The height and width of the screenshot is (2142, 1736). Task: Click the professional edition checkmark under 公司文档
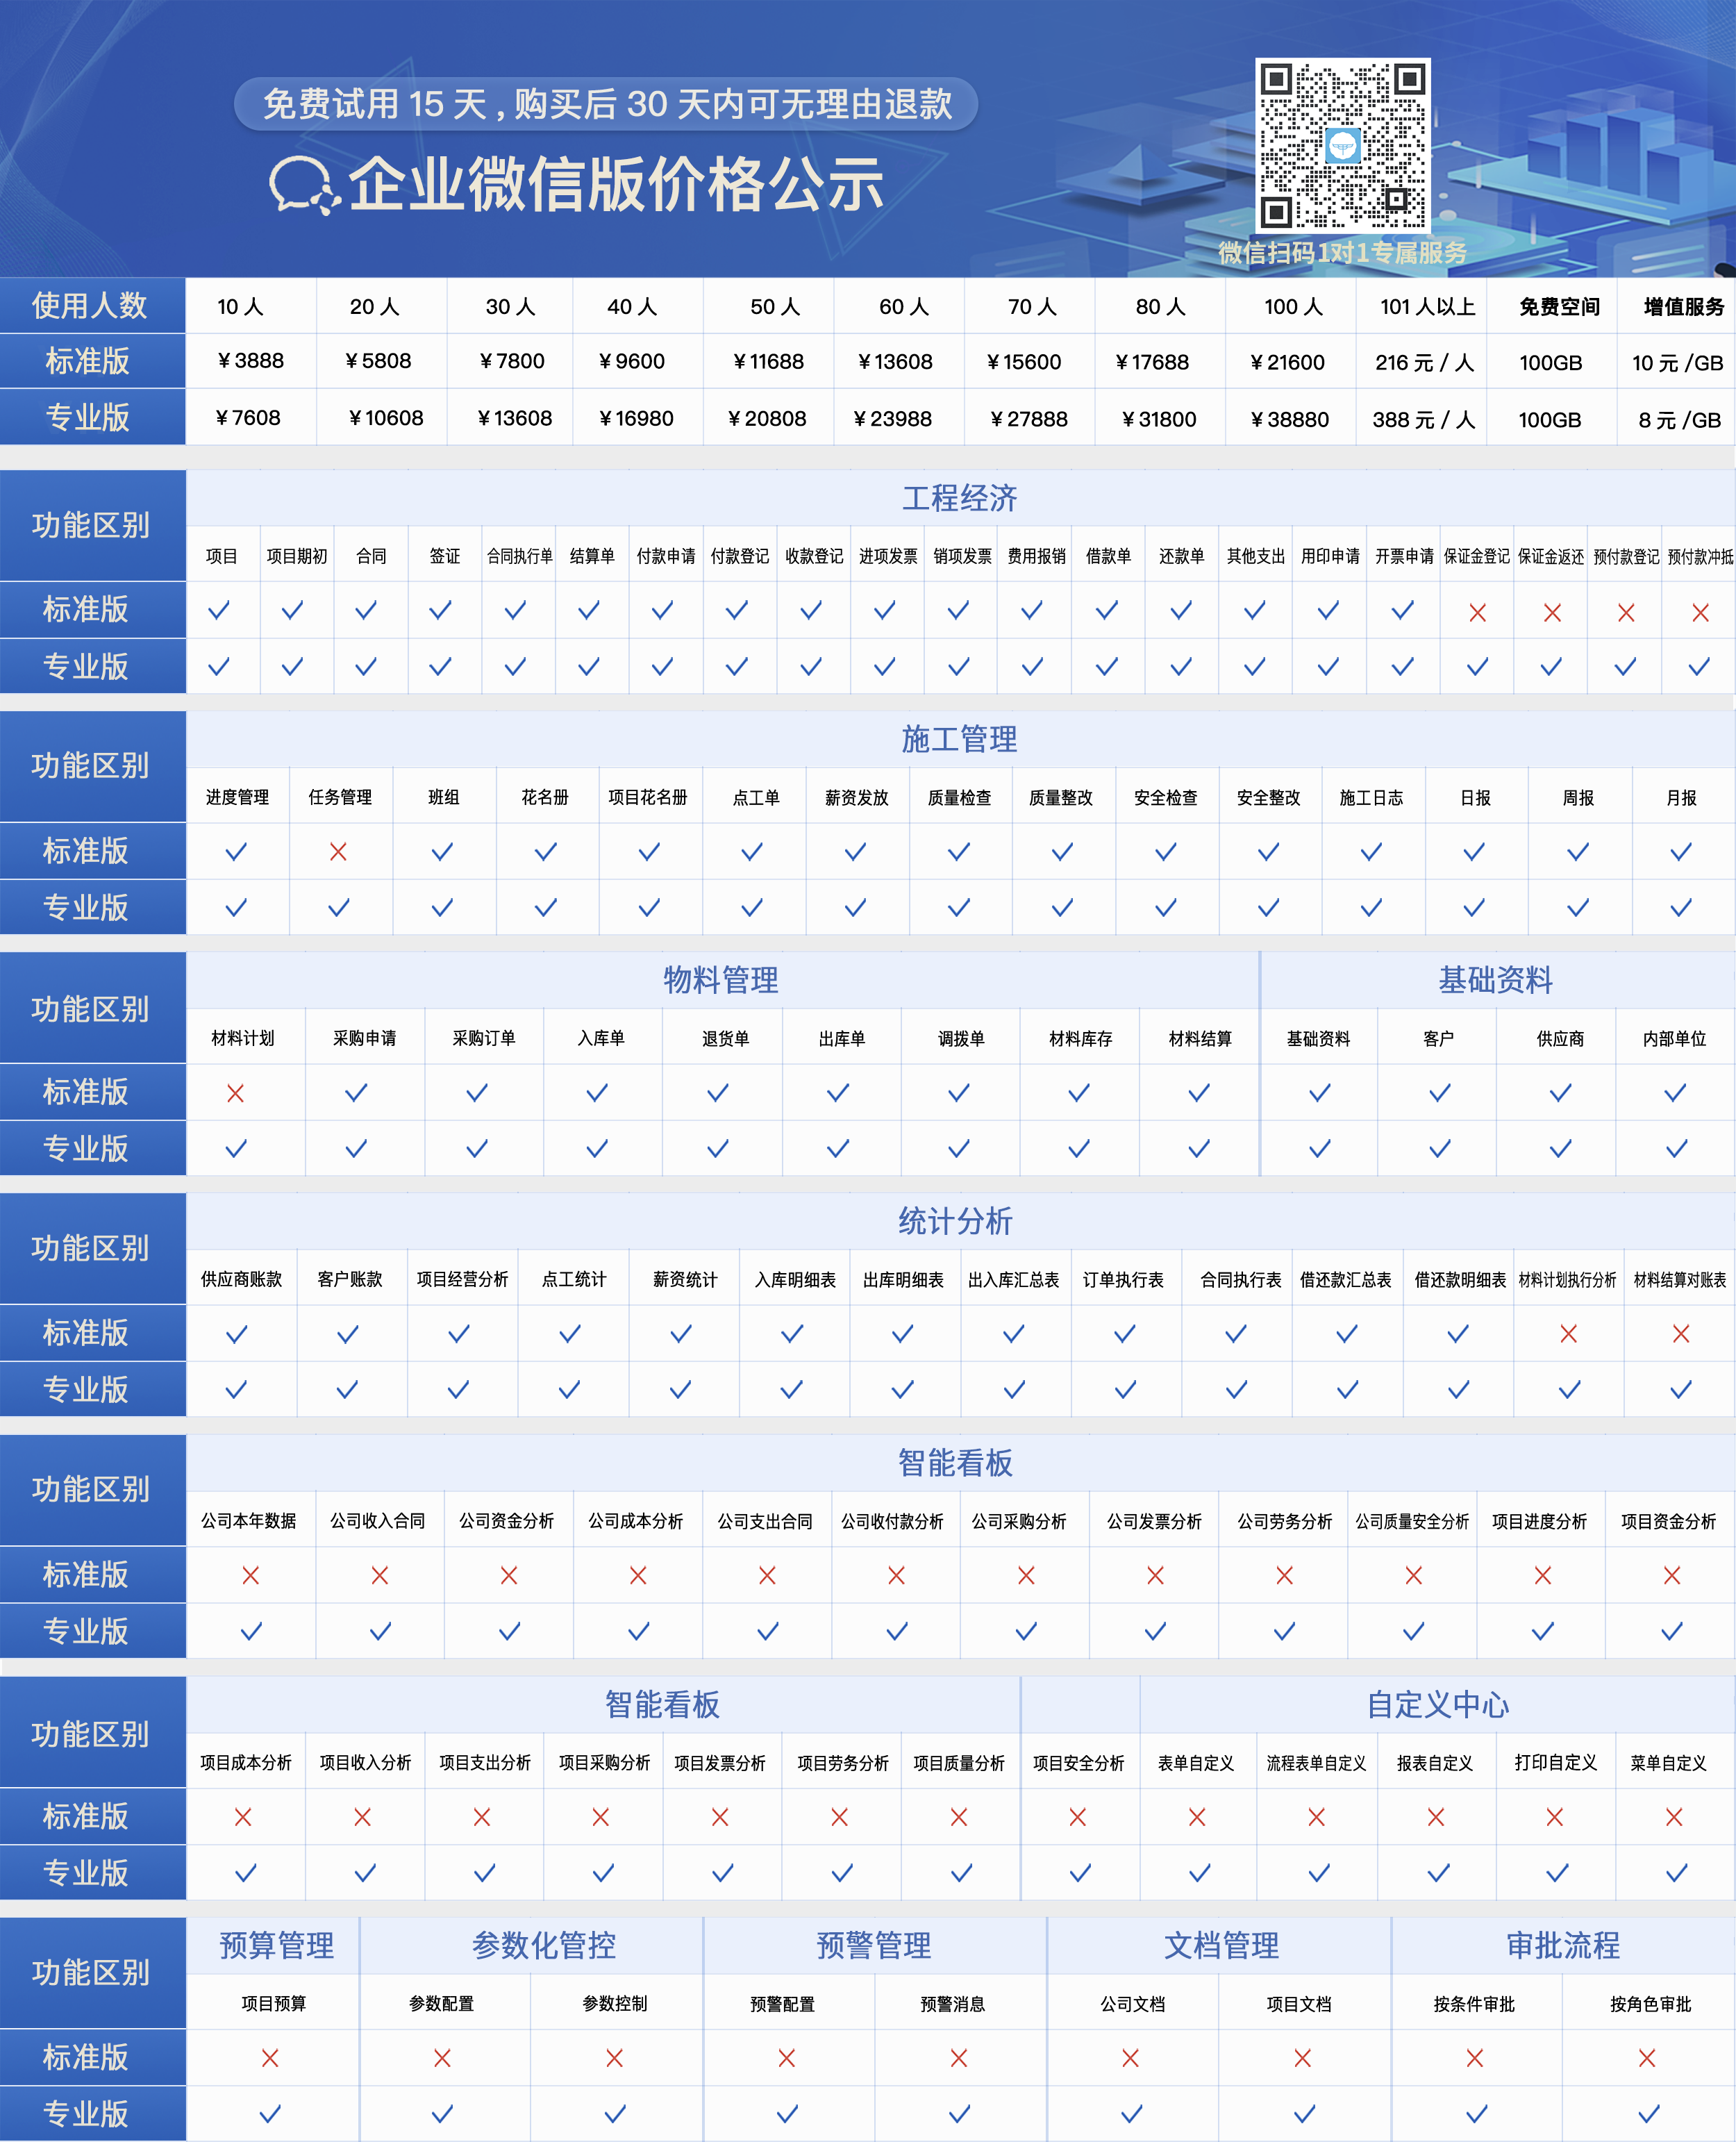tap(1131, 2114)
